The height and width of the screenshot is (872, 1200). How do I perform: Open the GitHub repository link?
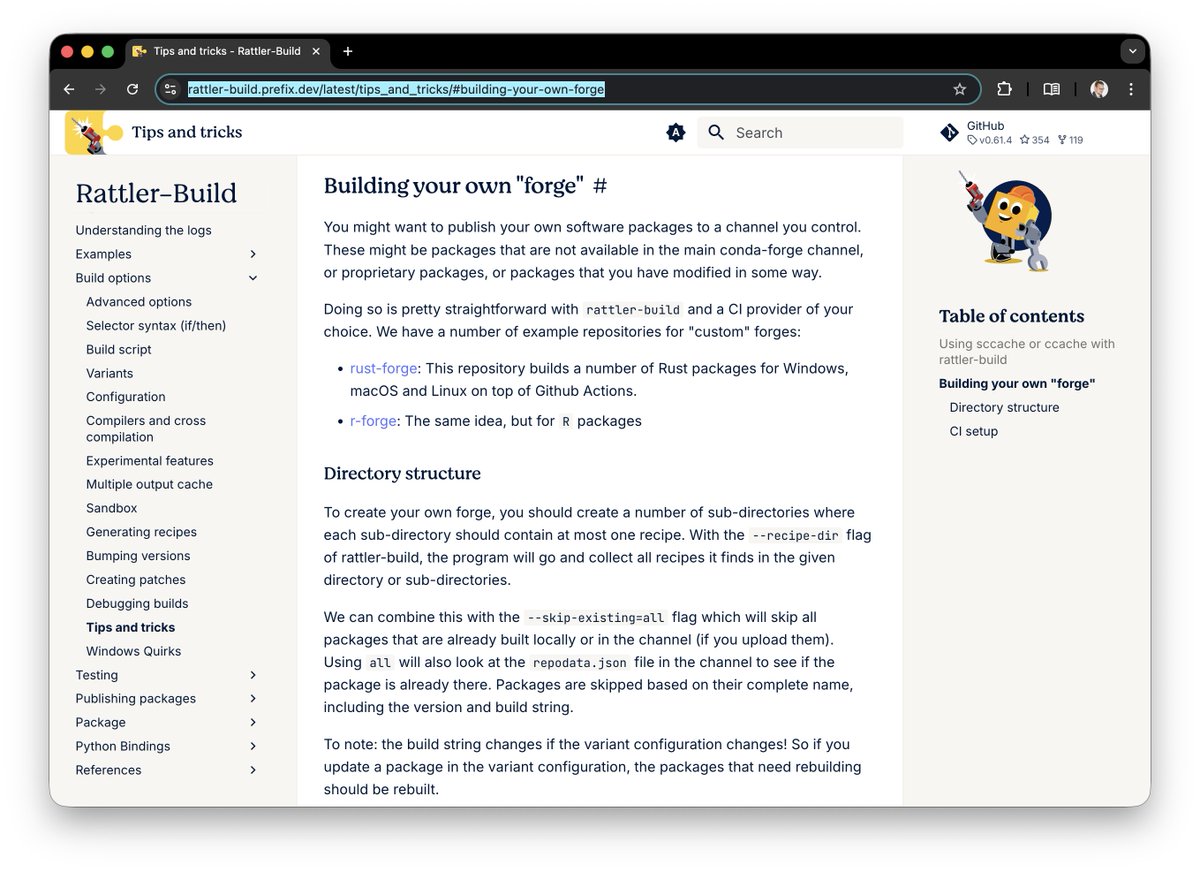click(1011, 132)
